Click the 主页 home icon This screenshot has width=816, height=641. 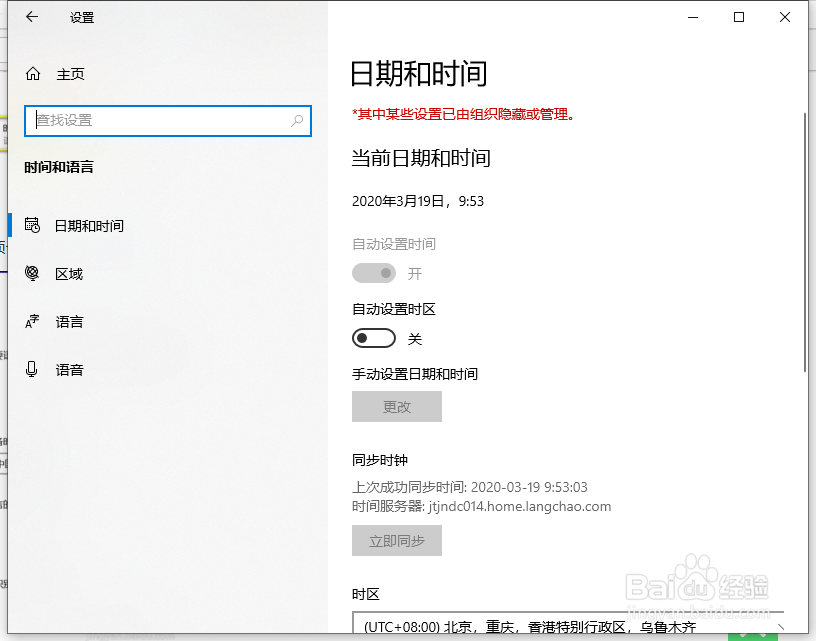pyautogui.click(x=34, y=73)
